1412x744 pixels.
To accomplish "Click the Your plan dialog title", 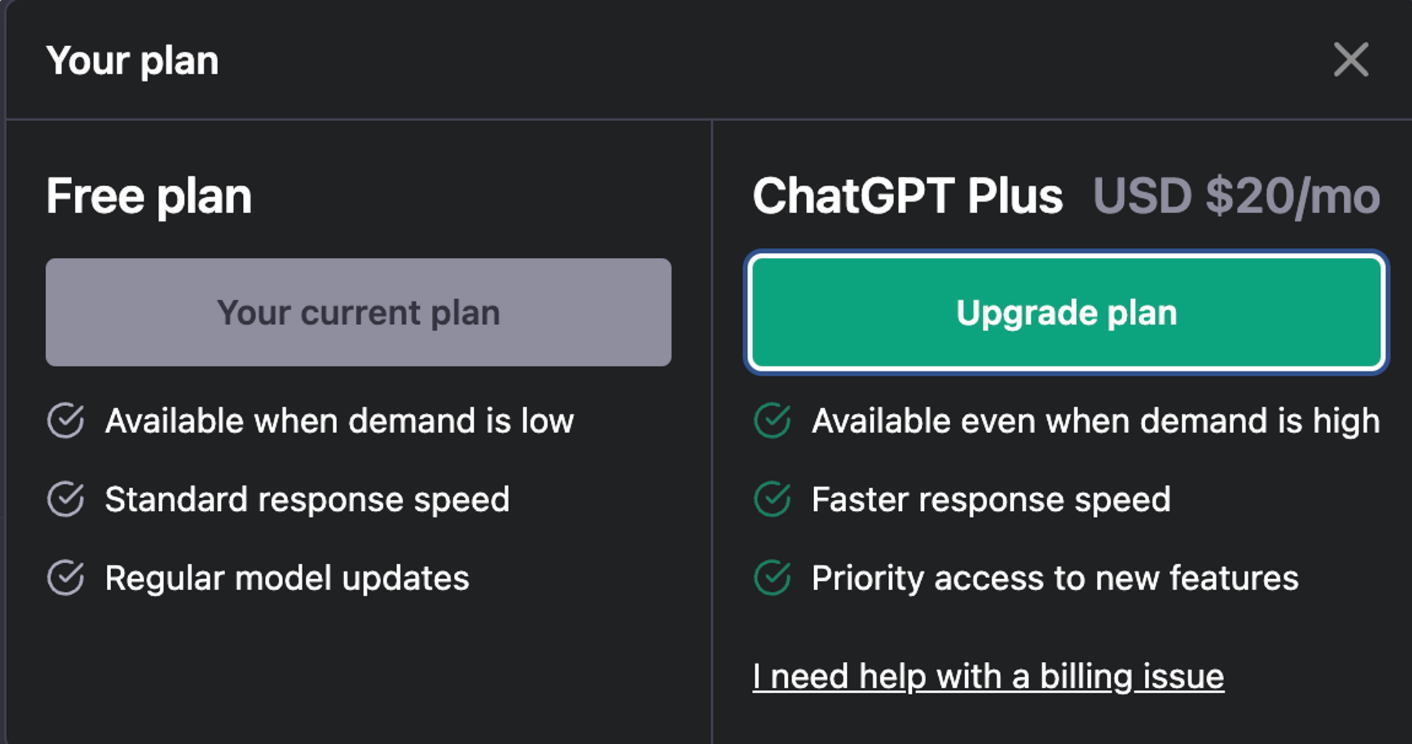I will 132,61.
